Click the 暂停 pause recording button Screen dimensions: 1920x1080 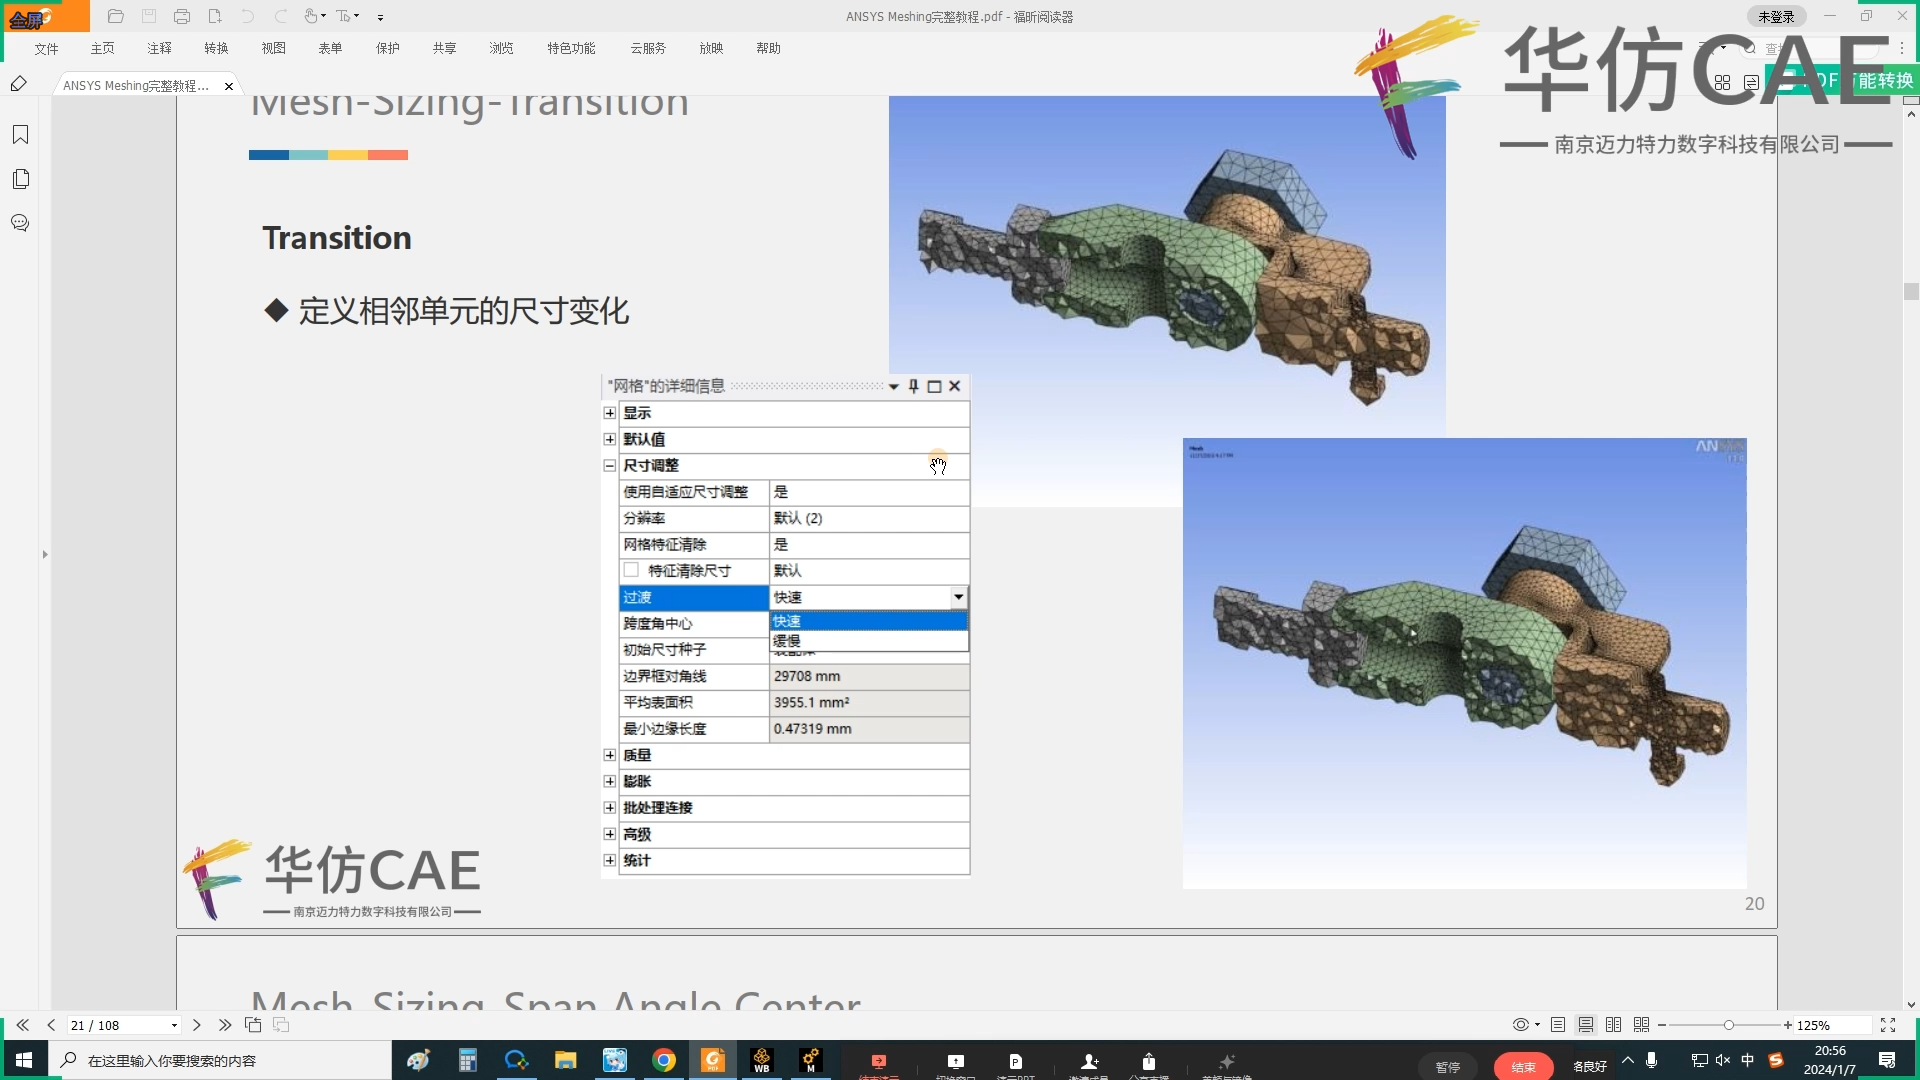click(x=1448, y=1067)
